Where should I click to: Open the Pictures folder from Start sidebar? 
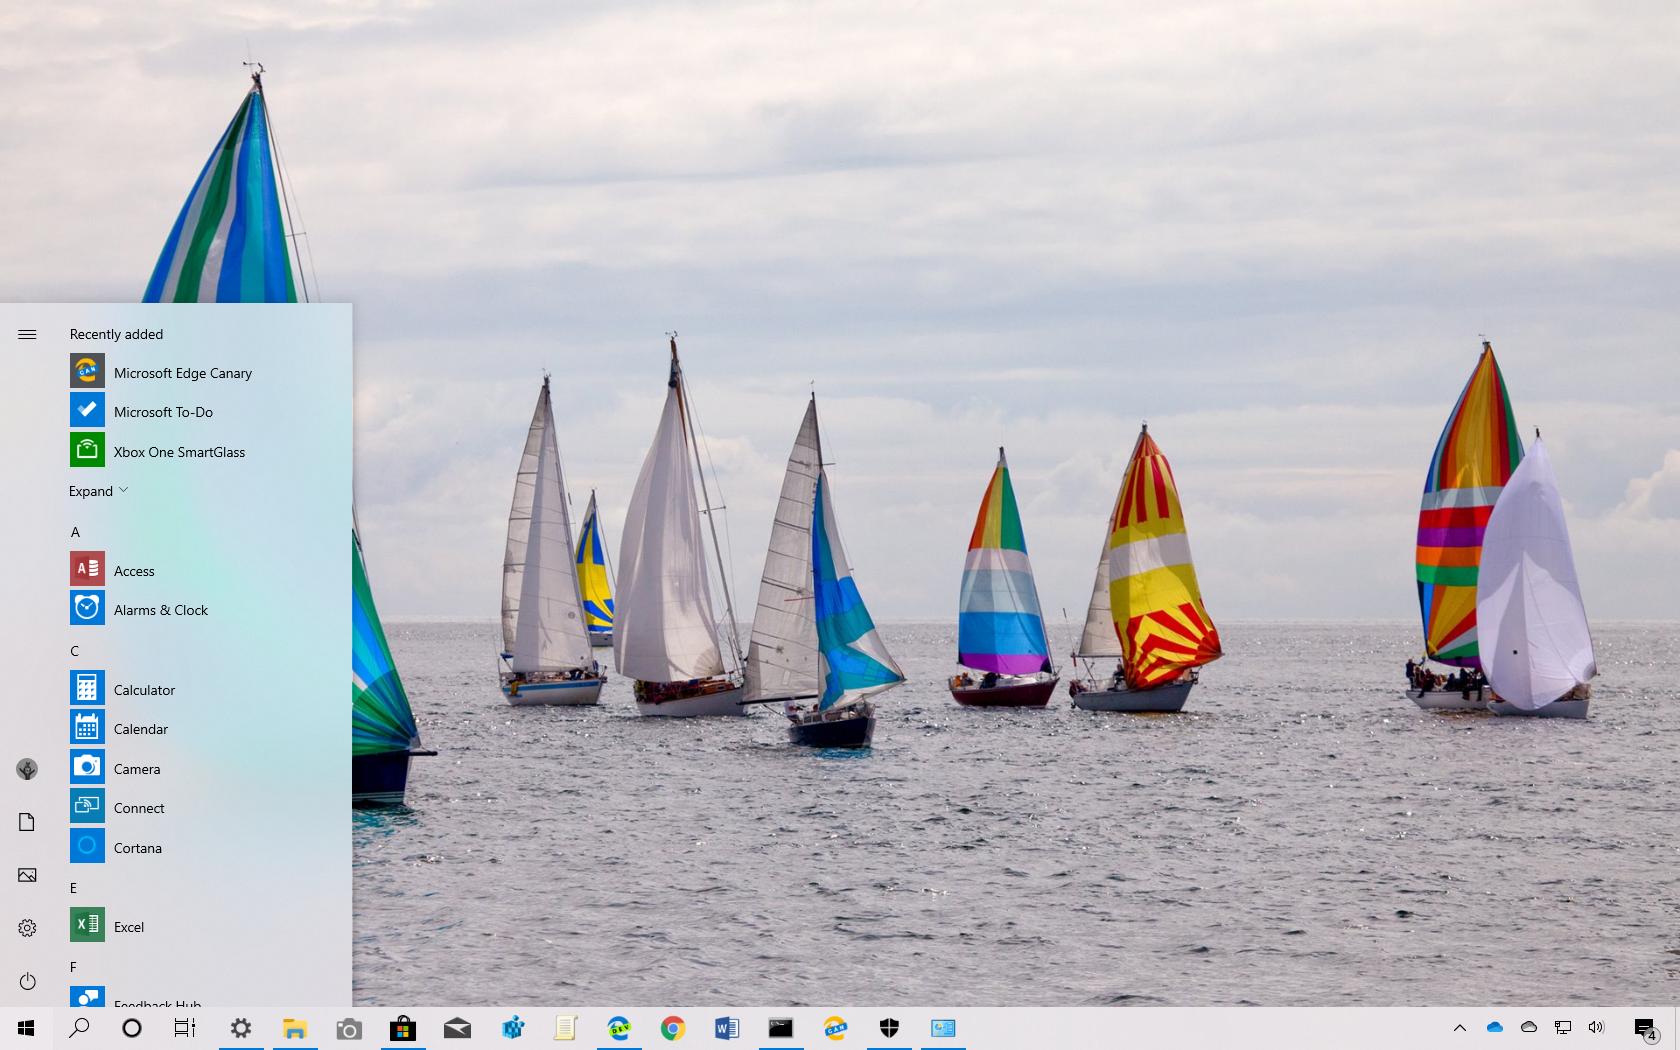point(27,874)
